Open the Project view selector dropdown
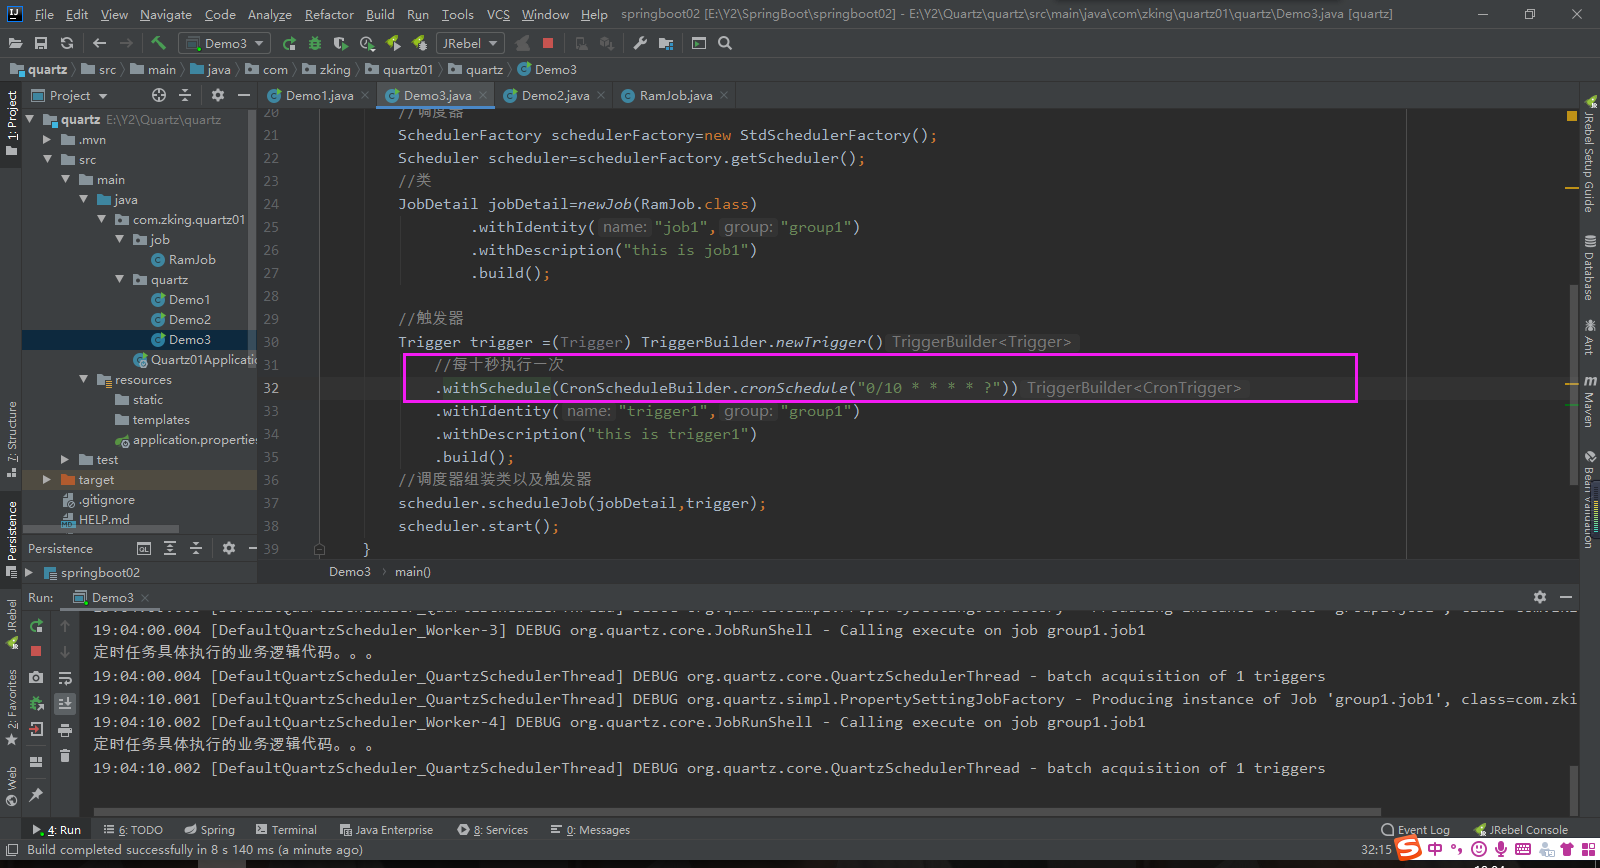The height and width of the screenshot is (868, 1600). pyautogui.click(x=69, y=95)
